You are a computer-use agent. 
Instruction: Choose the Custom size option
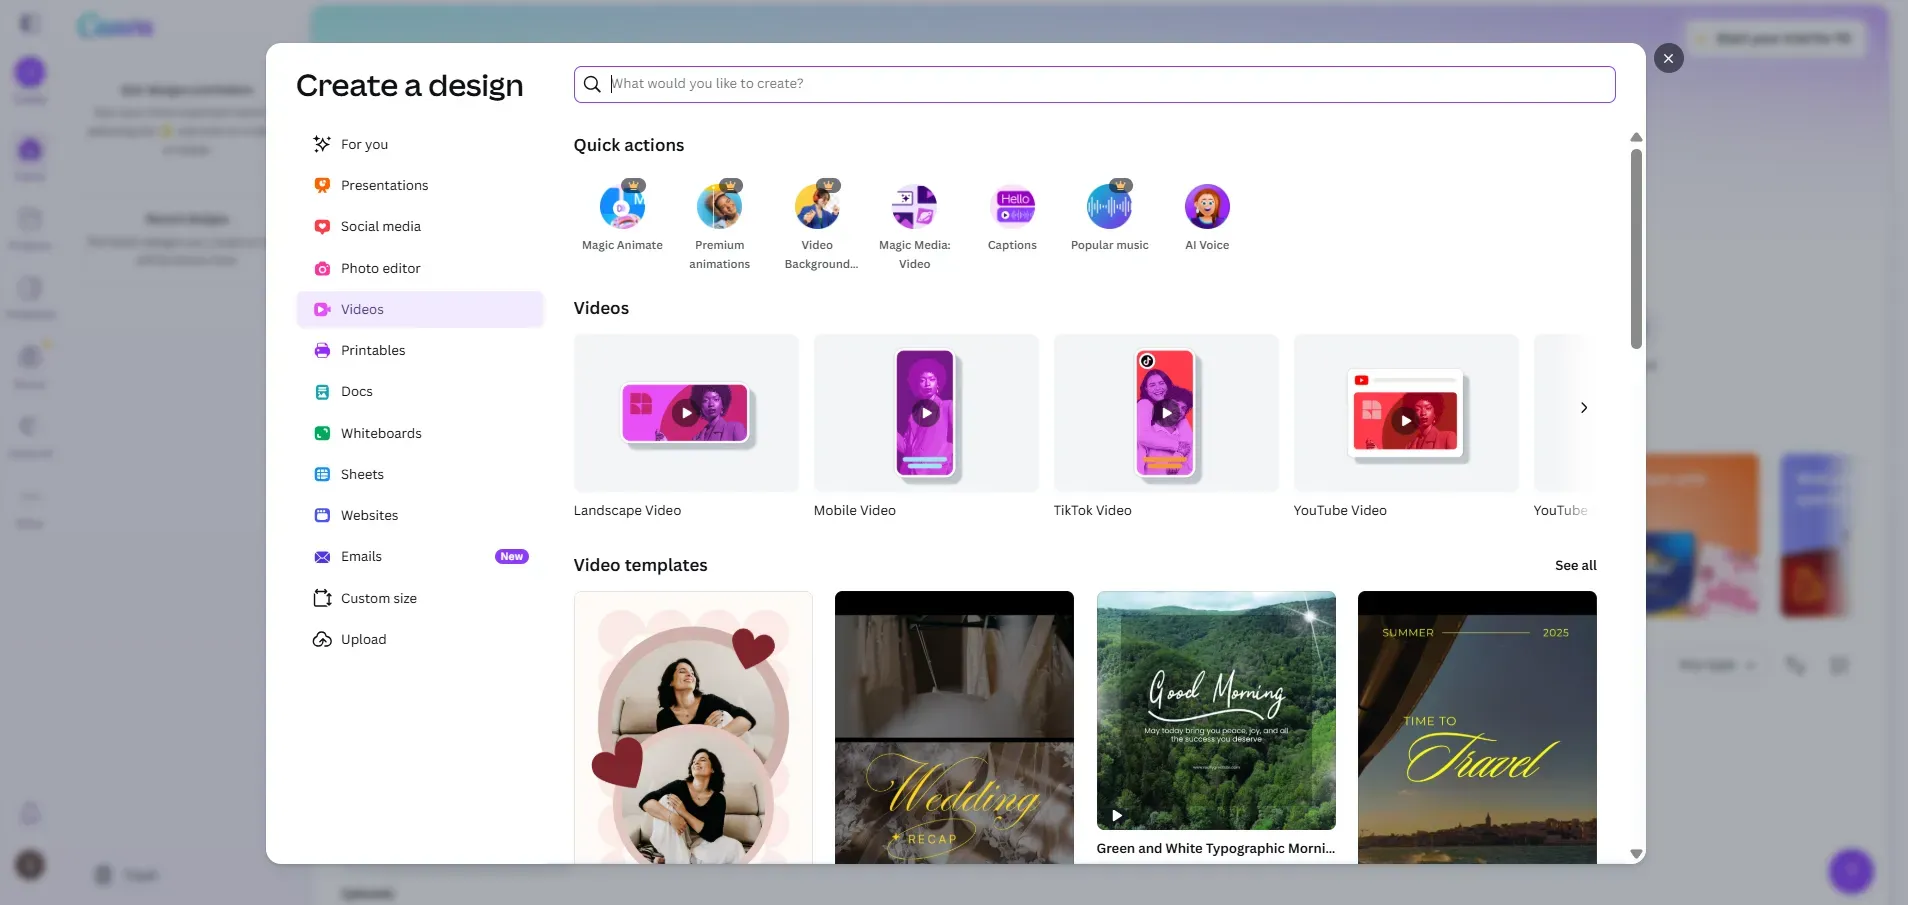378,598
